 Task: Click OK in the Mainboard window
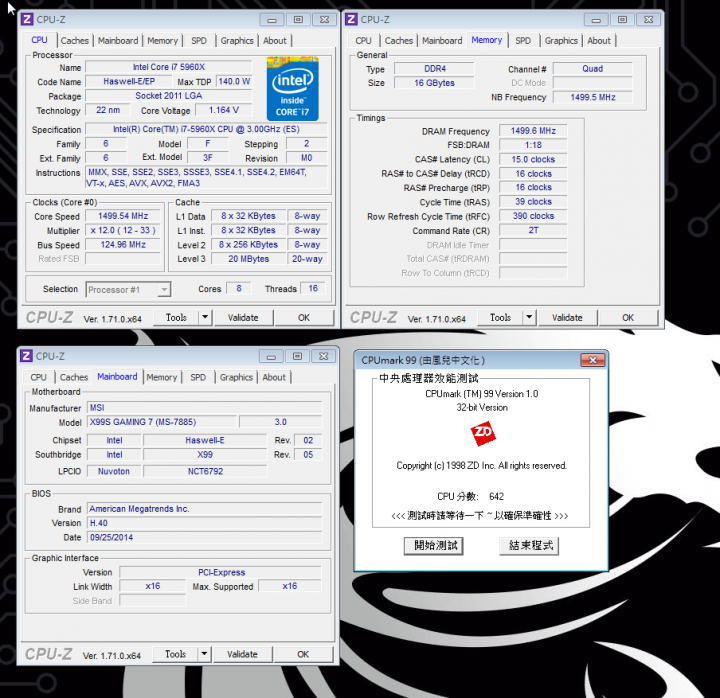point(303,654)
